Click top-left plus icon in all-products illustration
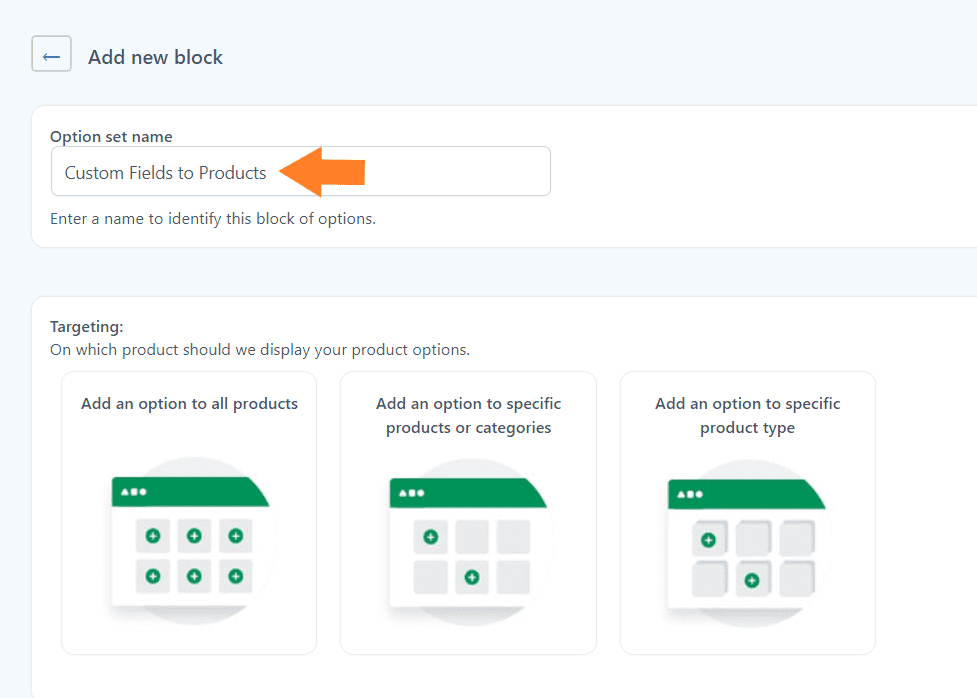977x698 pixels. point(153,535)
